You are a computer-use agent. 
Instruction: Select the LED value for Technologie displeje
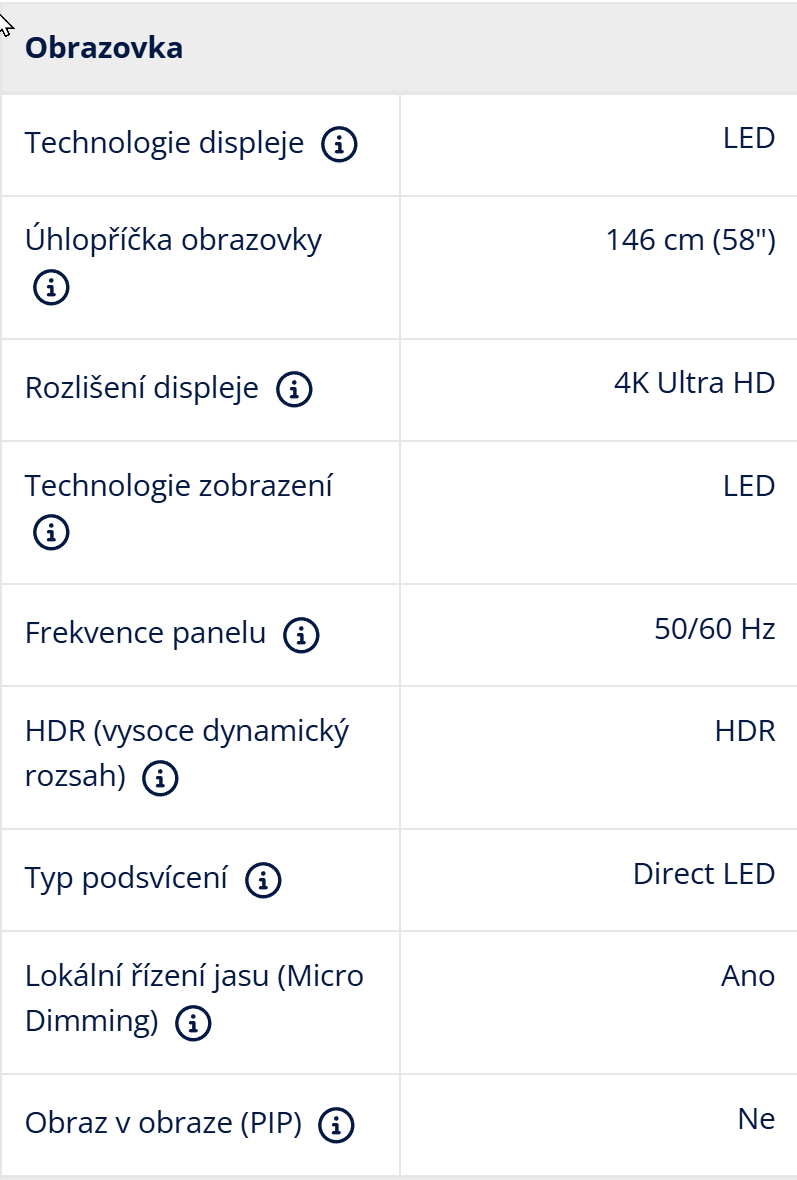click(x=748, y=136)
